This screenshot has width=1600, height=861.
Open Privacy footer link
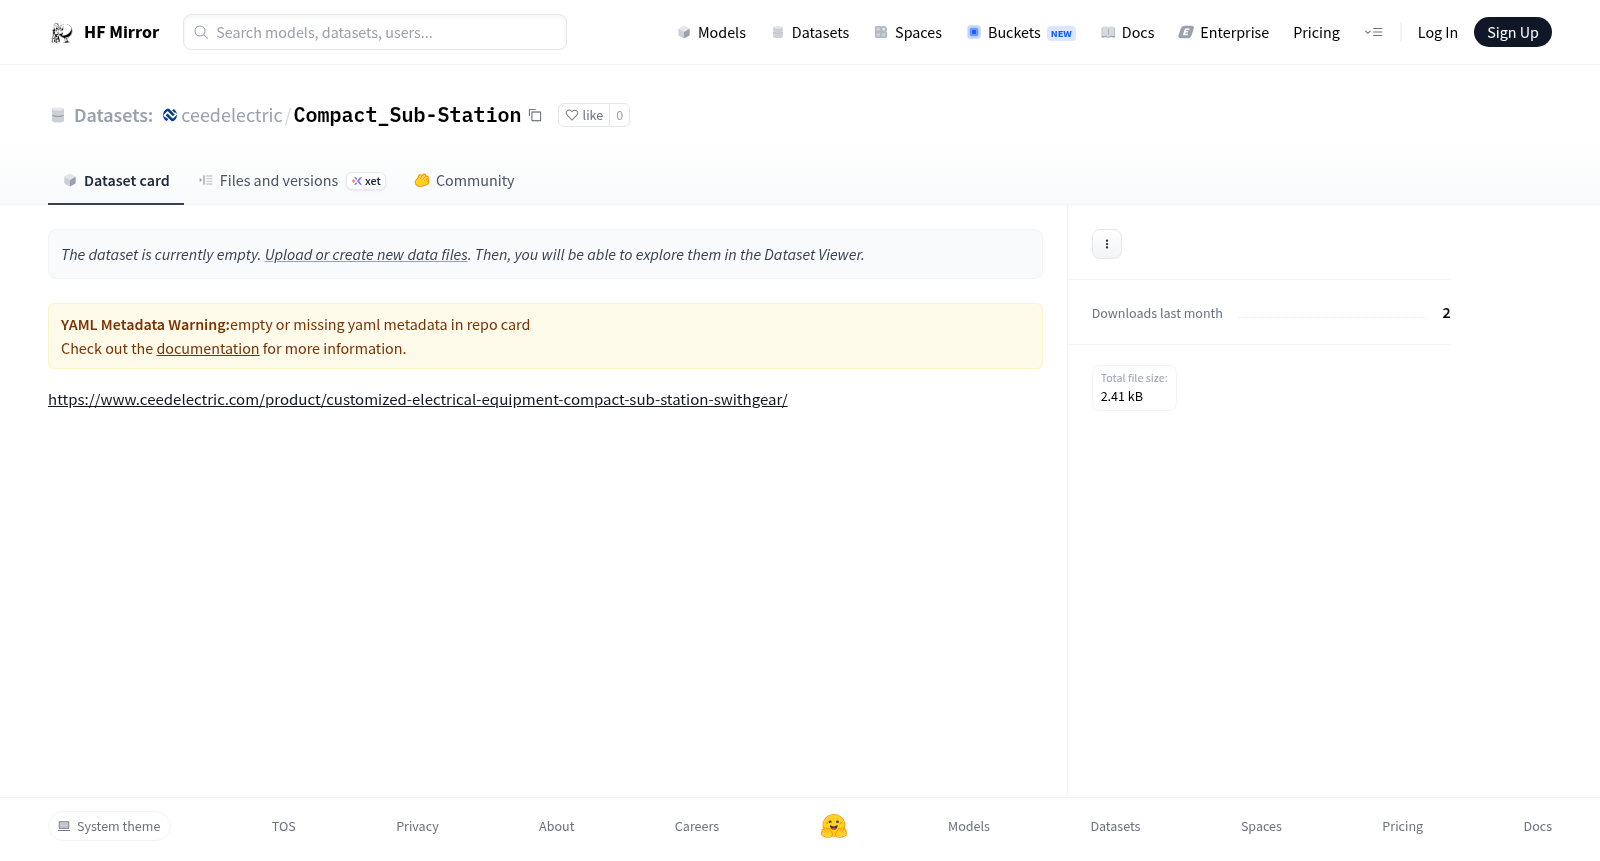click(417, 827)
